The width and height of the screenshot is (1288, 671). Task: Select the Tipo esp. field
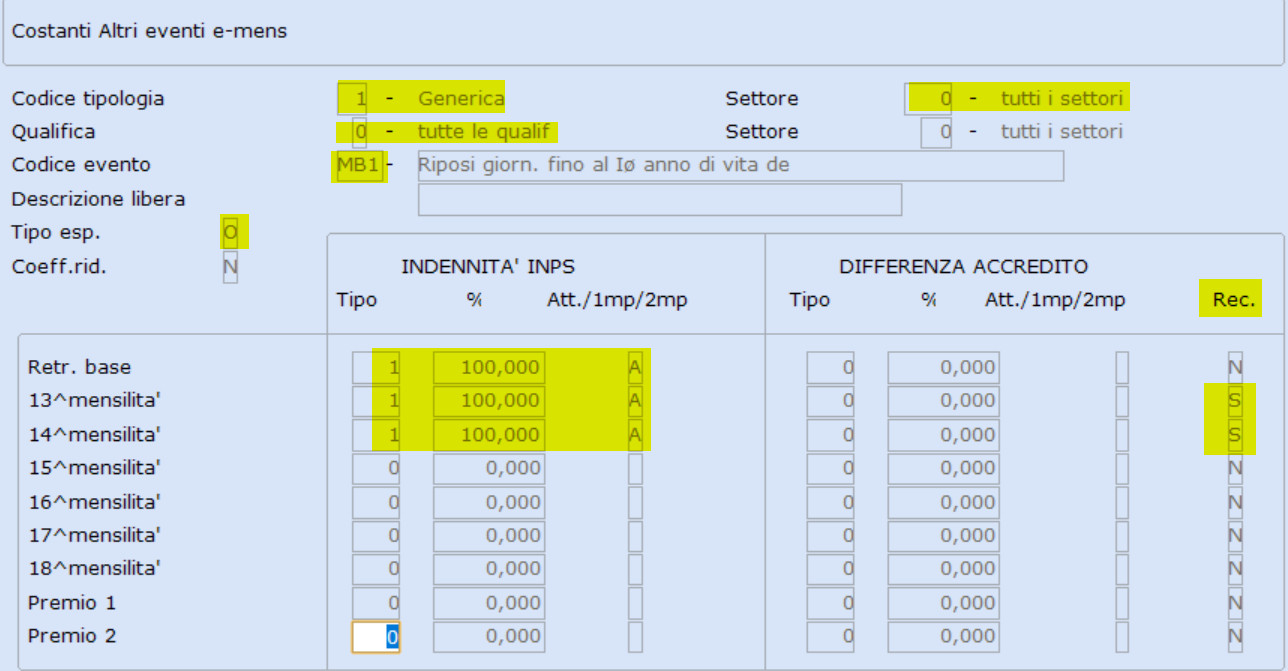230,232
